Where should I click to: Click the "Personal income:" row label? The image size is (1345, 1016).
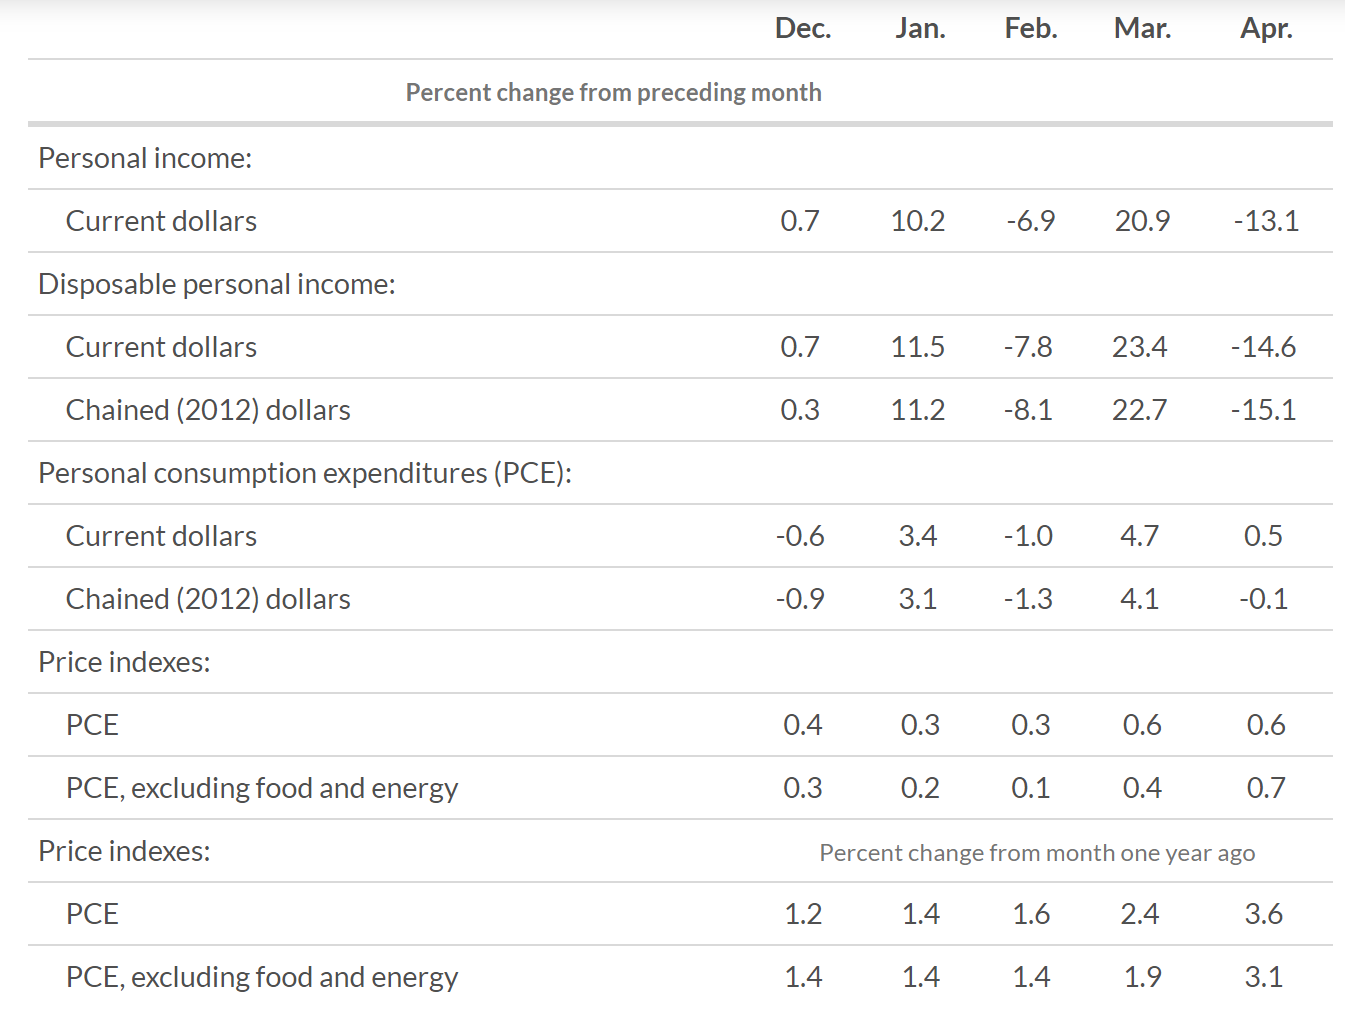[x=145, y=158]
